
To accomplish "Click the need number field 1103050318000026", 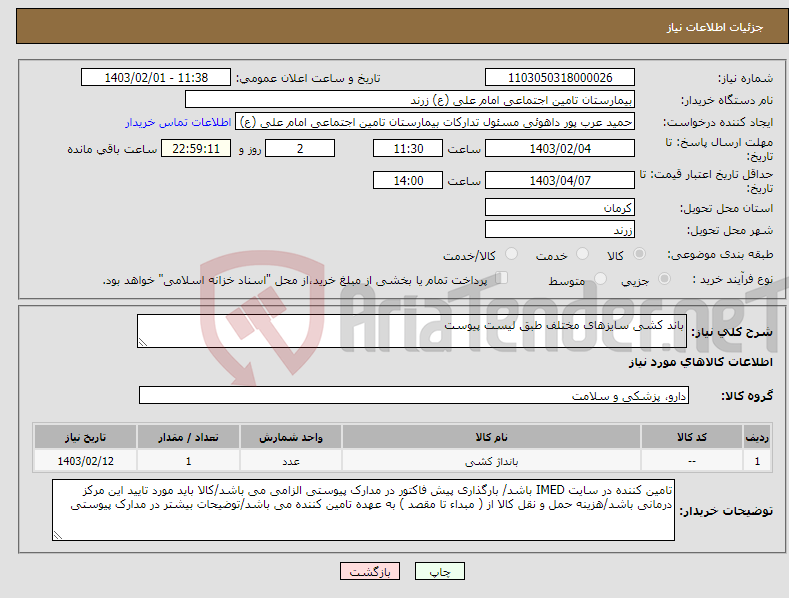I will pos(560,78).
